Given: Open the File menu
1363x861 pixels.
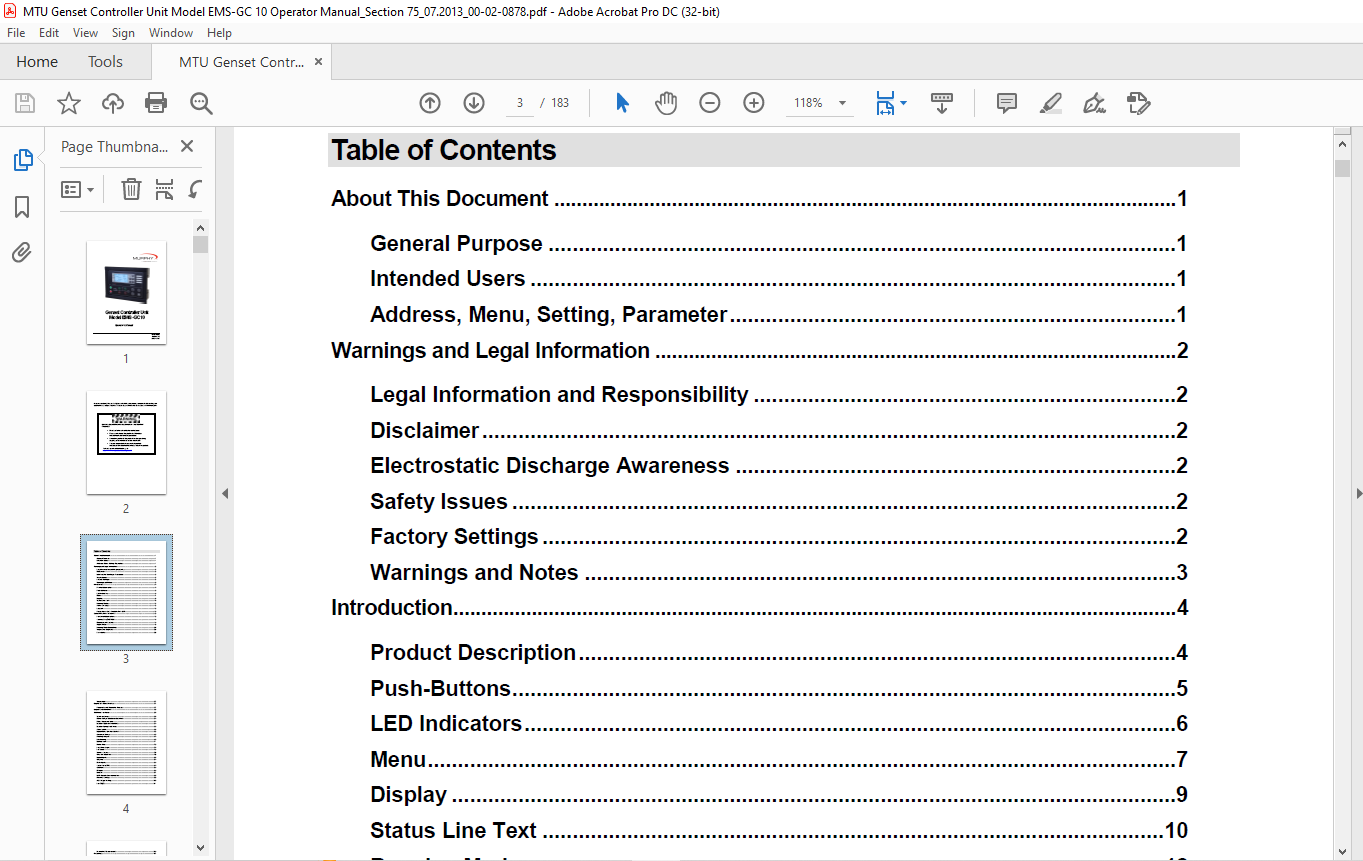Looking at the screenshot, I should pos(16,33).
